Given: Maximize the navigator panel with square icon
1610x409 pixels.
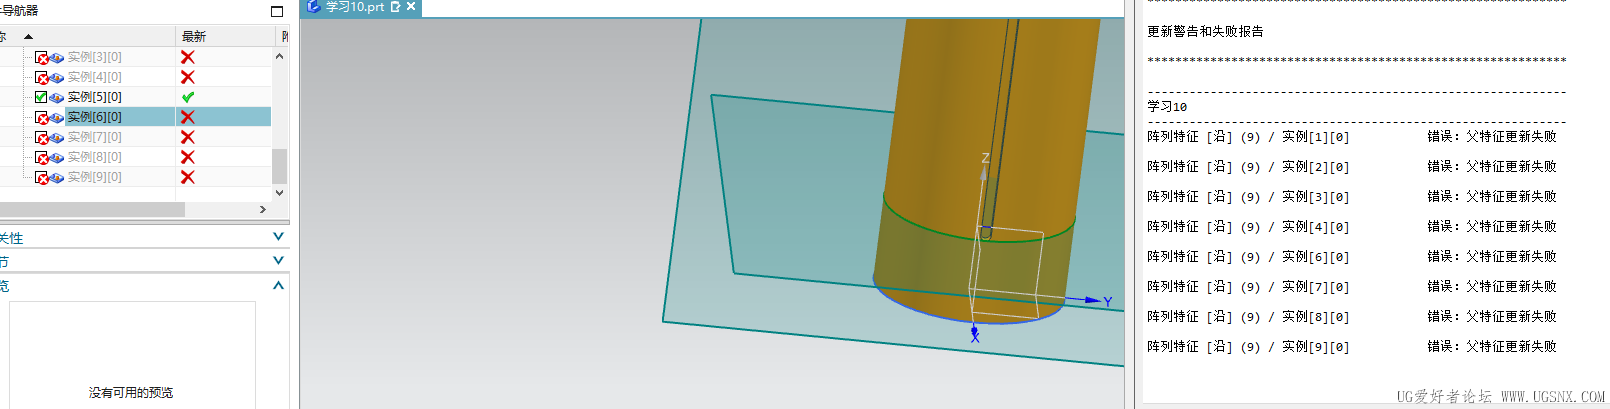Looking at the screenshot, I should [x=277, y=11].
